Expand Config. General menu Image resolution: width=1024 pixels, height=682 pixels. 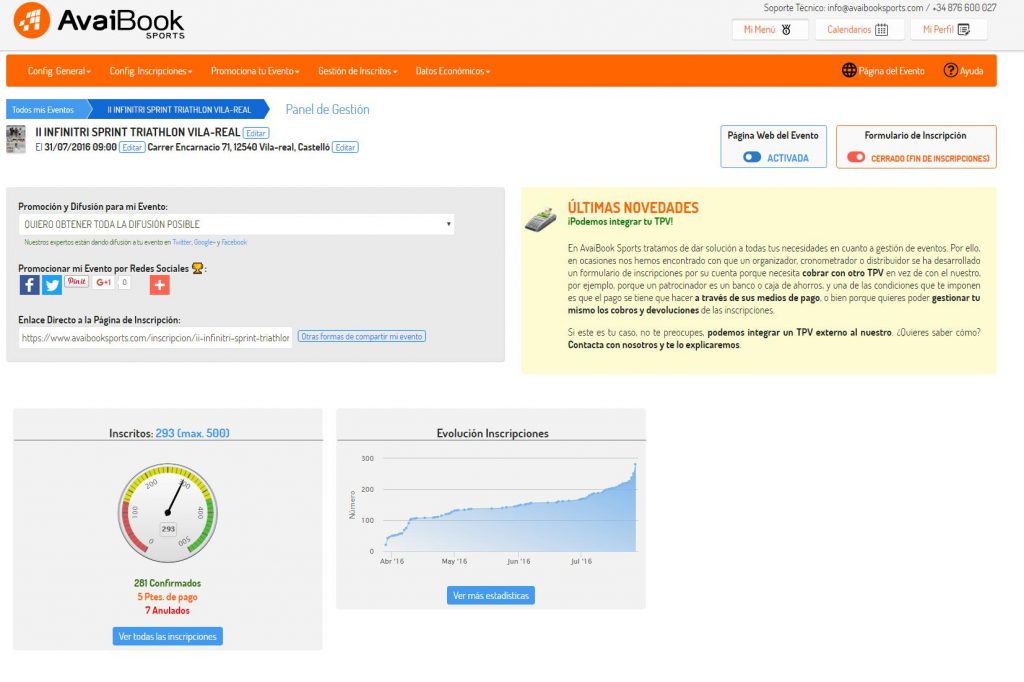pyautogui.click(x=59, y=71)
